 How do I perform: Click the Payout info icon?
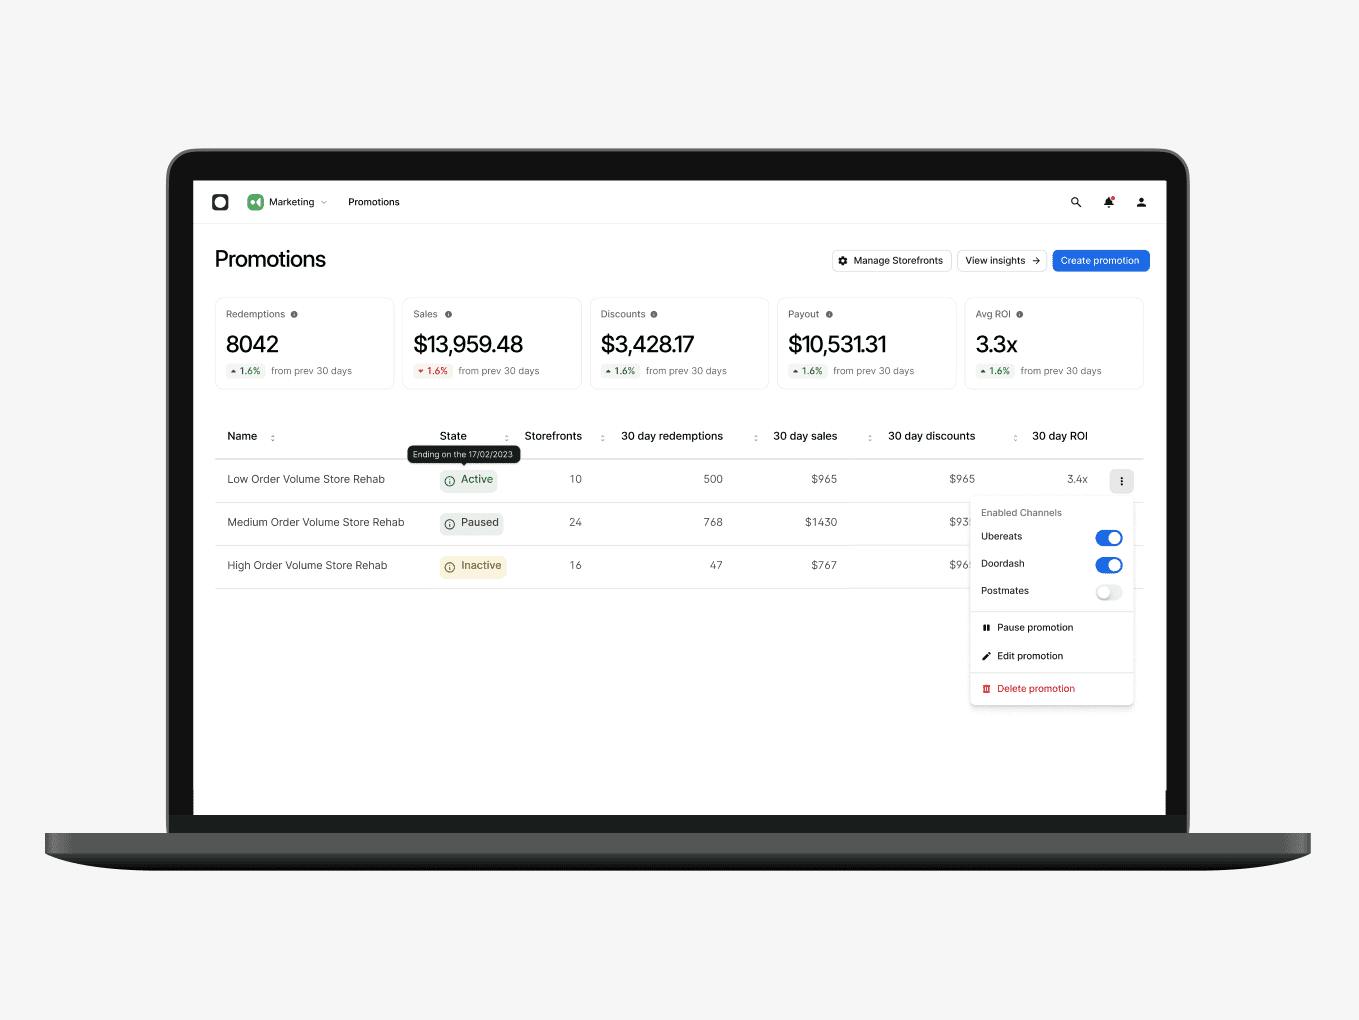pyautogui.click(x=829, y=314)
